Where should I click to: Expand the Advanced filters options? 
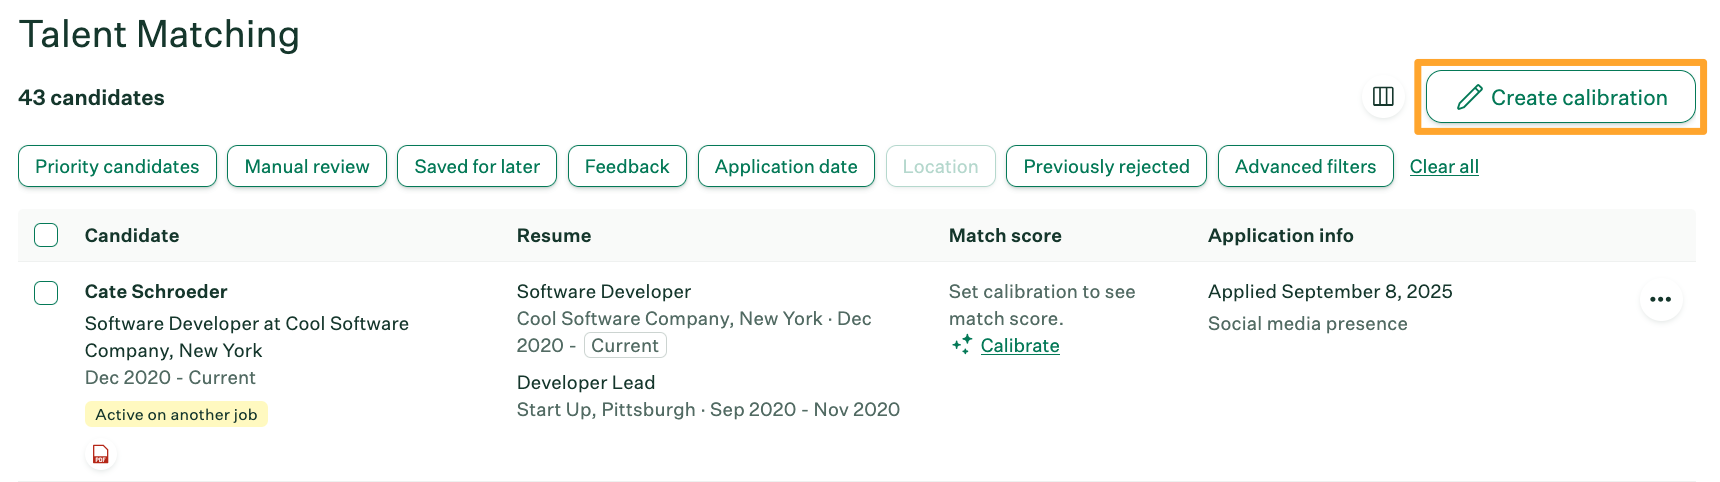click(1305, 166)
